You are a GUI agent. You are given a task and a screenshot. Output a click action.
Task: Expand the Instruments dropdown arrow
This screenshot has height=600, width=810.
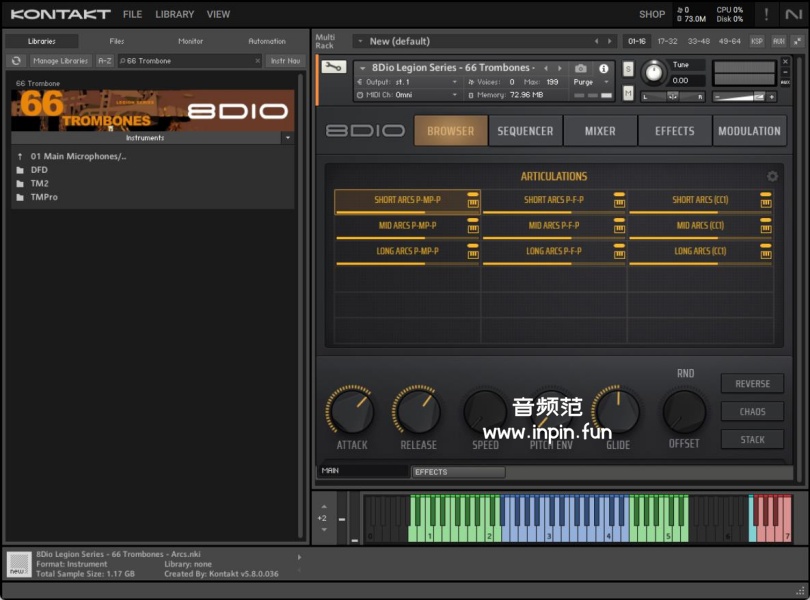point(288,138)
